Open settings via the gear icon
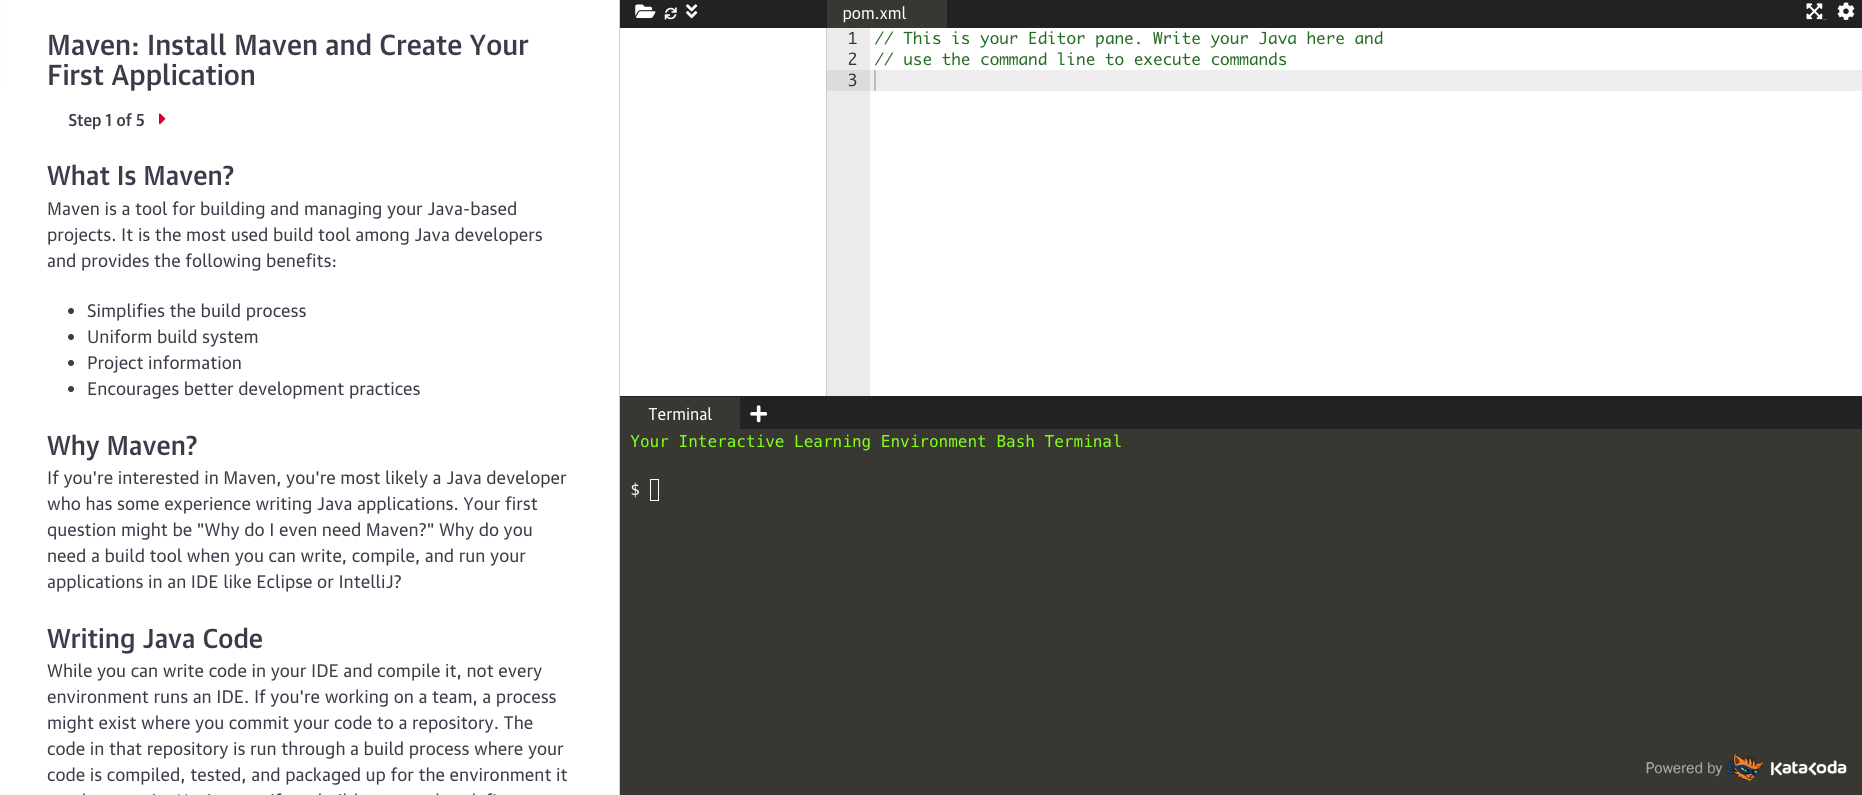 [1846, 12]
